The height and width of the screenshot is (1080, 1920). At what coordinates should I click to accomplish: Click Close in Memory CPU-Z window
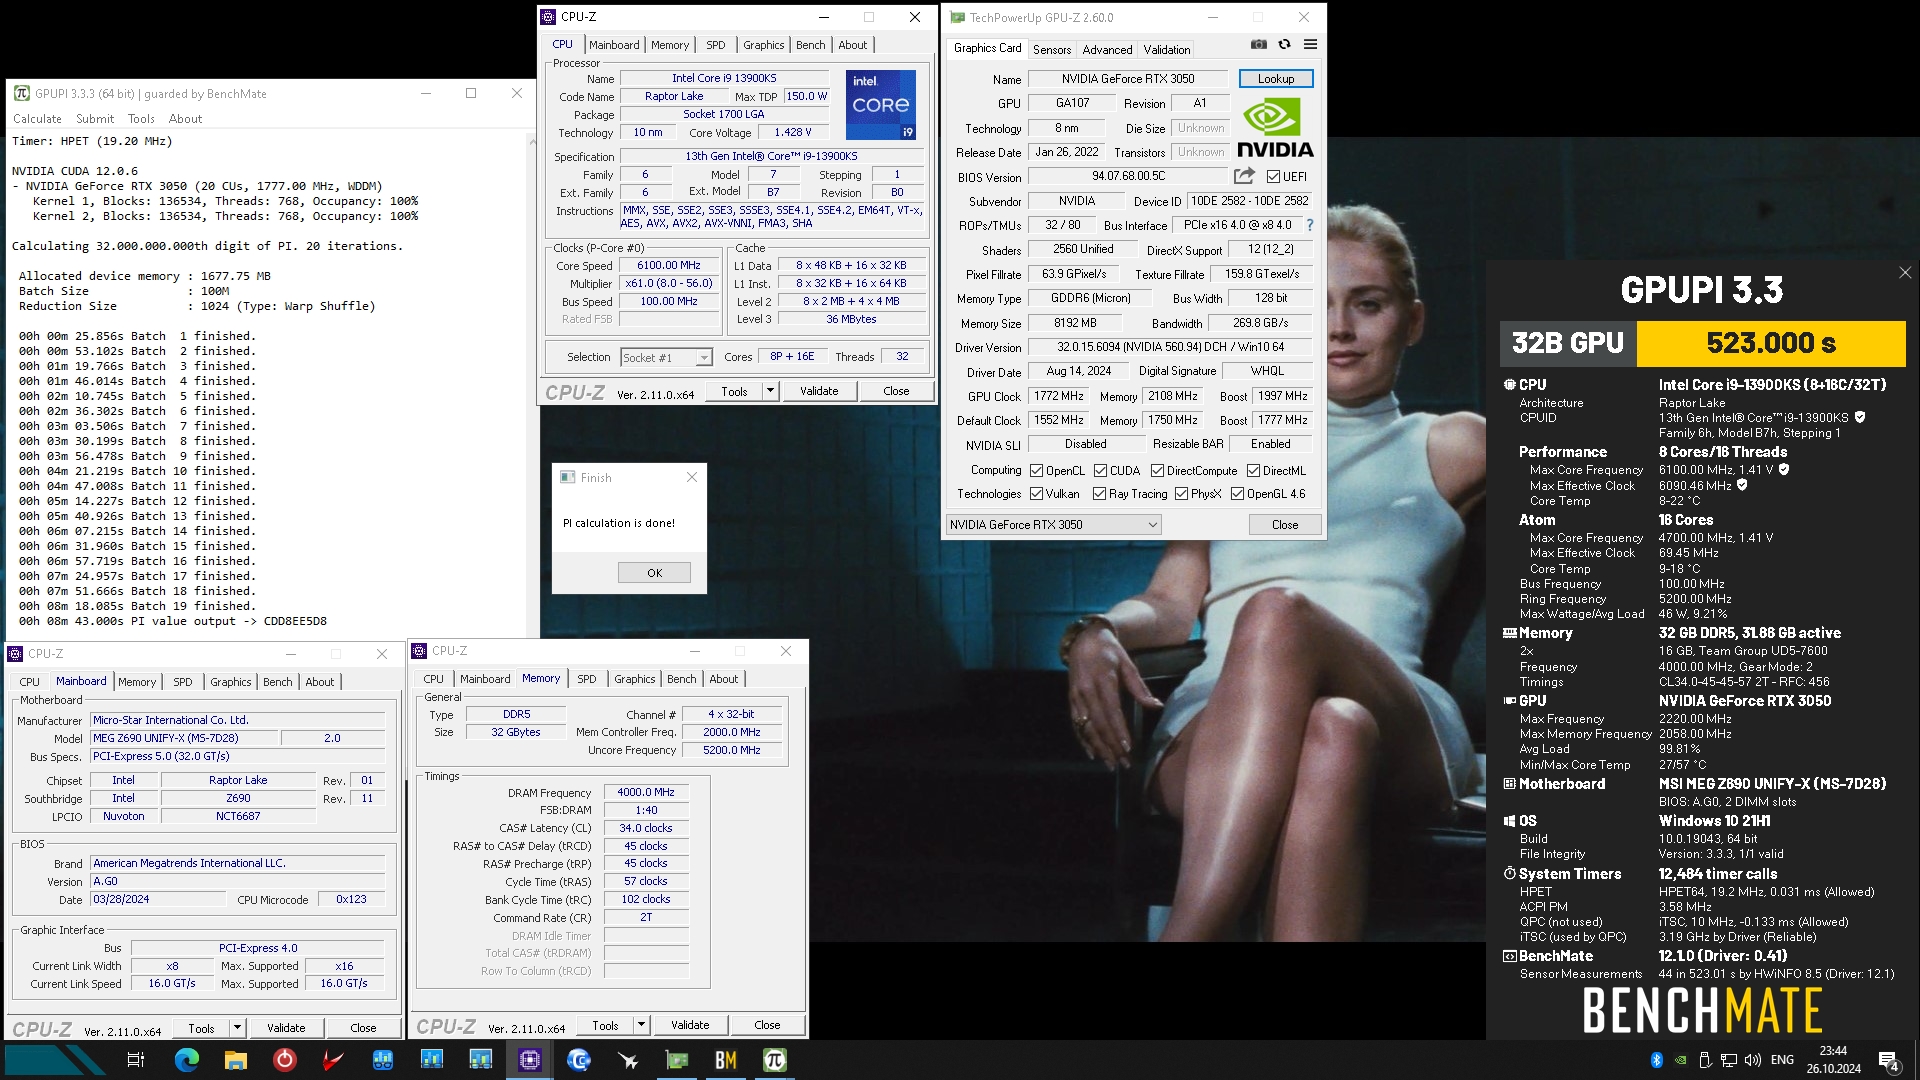(x=767, y=1025)
